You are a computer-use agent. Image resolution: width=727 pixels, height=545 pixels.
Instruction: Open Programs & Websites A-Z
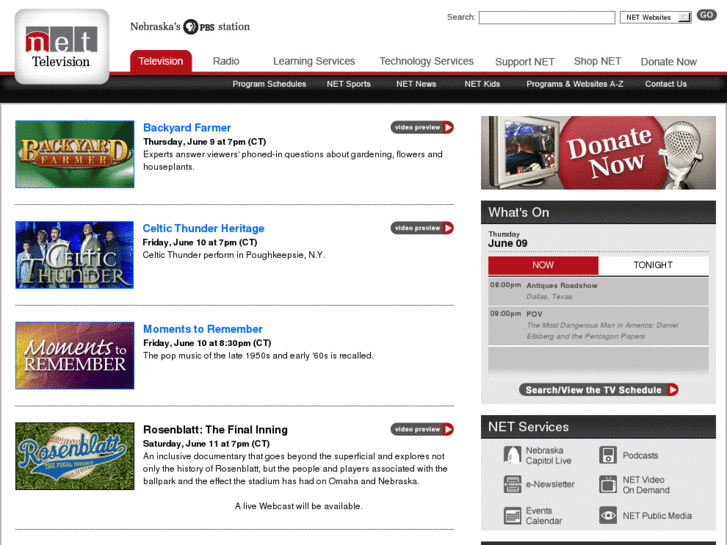click(x=574, y=84)
